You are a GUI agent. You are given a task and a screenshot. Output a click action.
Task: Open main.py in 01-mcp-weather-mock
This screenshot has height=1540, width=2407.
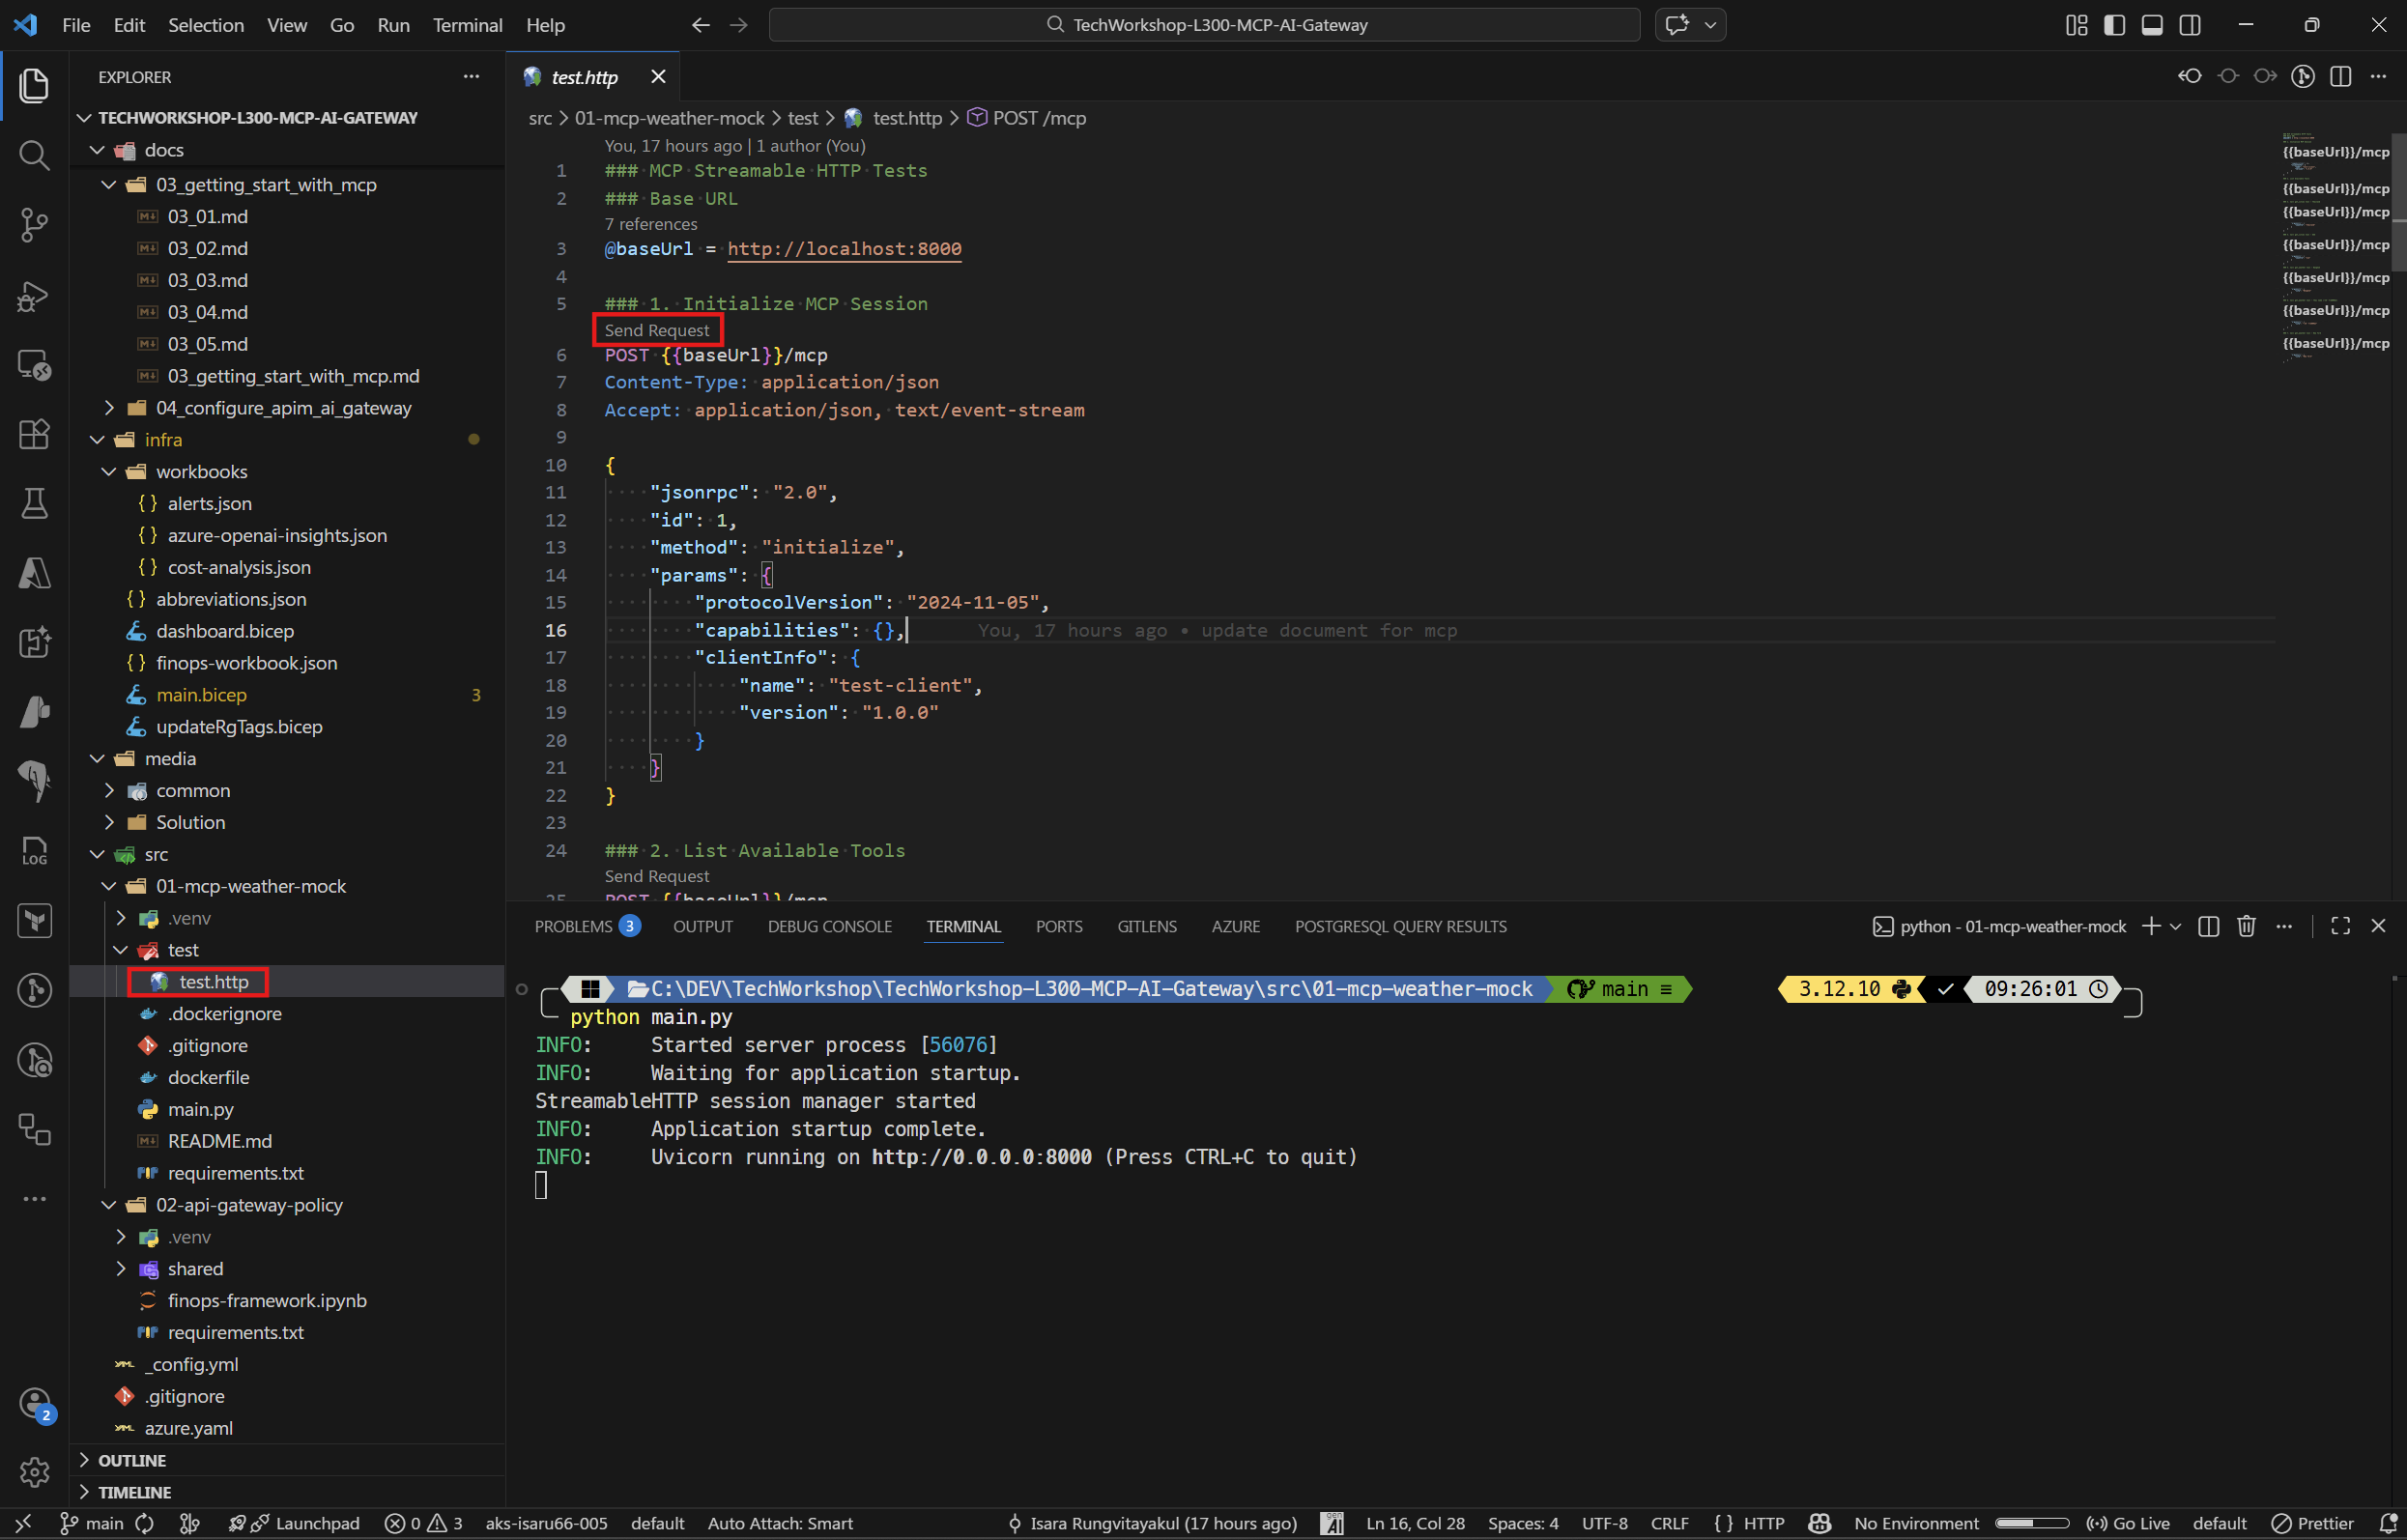click(x=200, y=1109)
